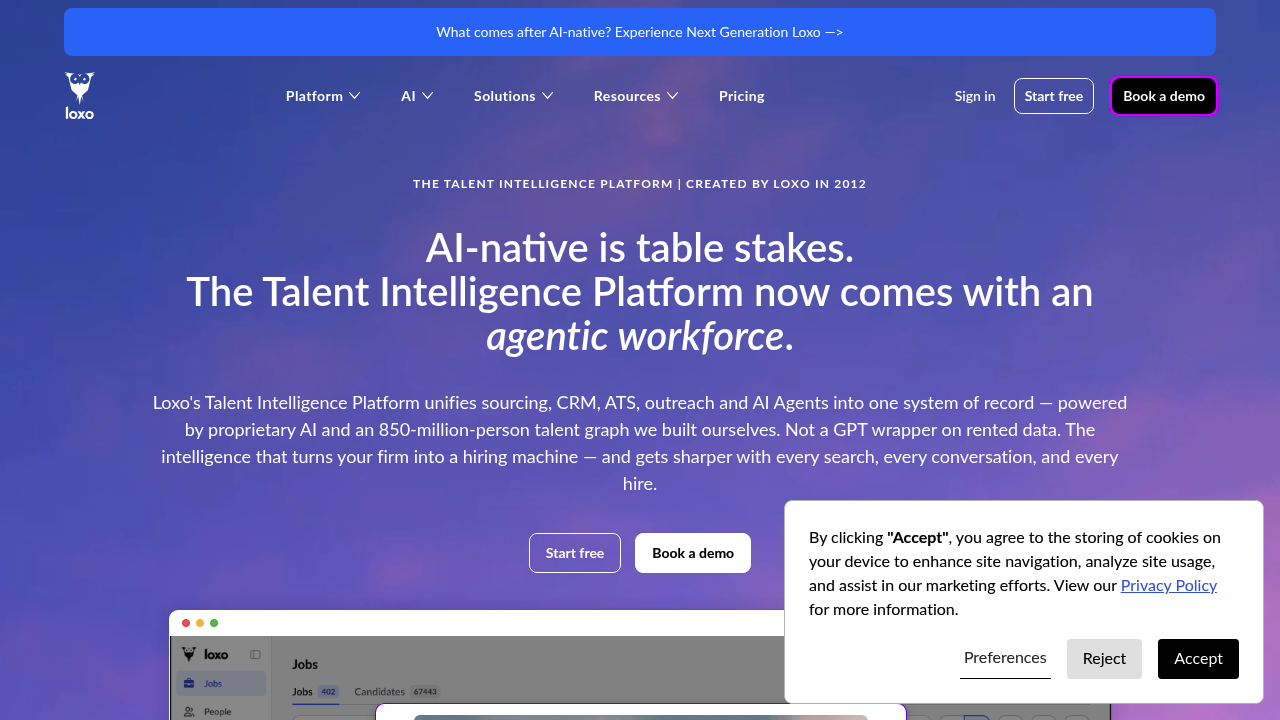
Task: Select the Candidates tab showing 67443
Action: 397,691
